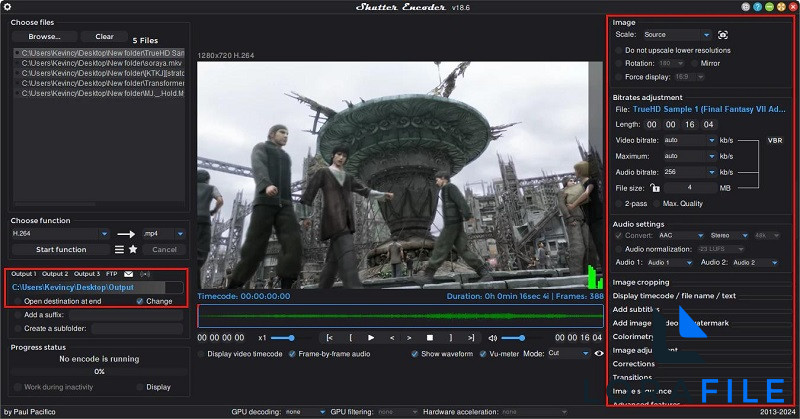This screenshot has width=800, height=419.
Task: Switch to the Output 3 tab
Action: point(87,274)
